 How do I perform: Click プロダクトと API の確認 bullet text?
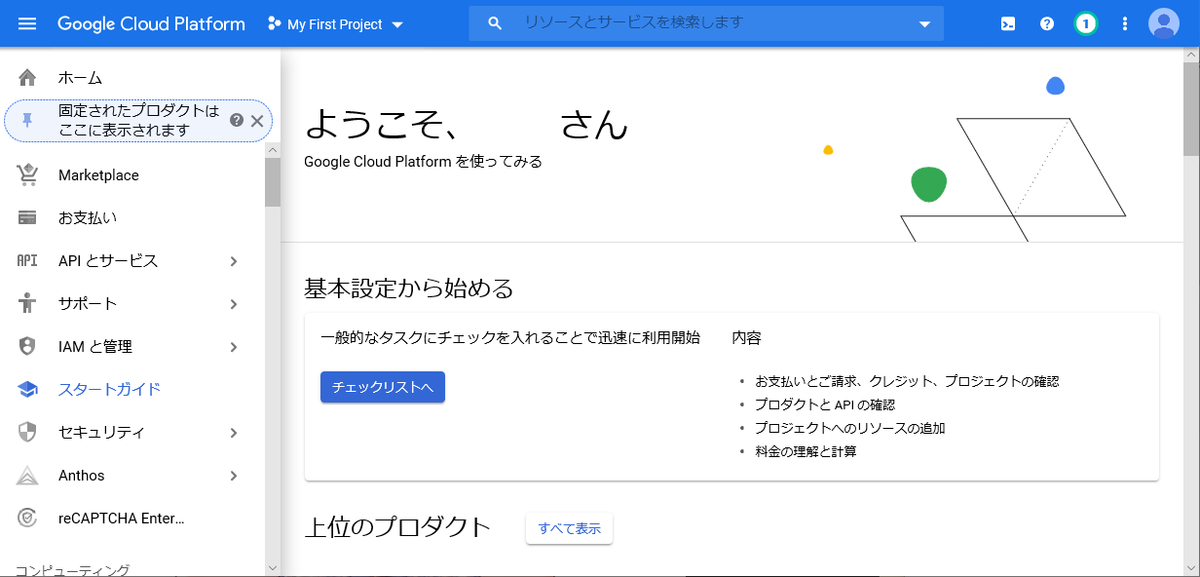click(x=825, y=405)
